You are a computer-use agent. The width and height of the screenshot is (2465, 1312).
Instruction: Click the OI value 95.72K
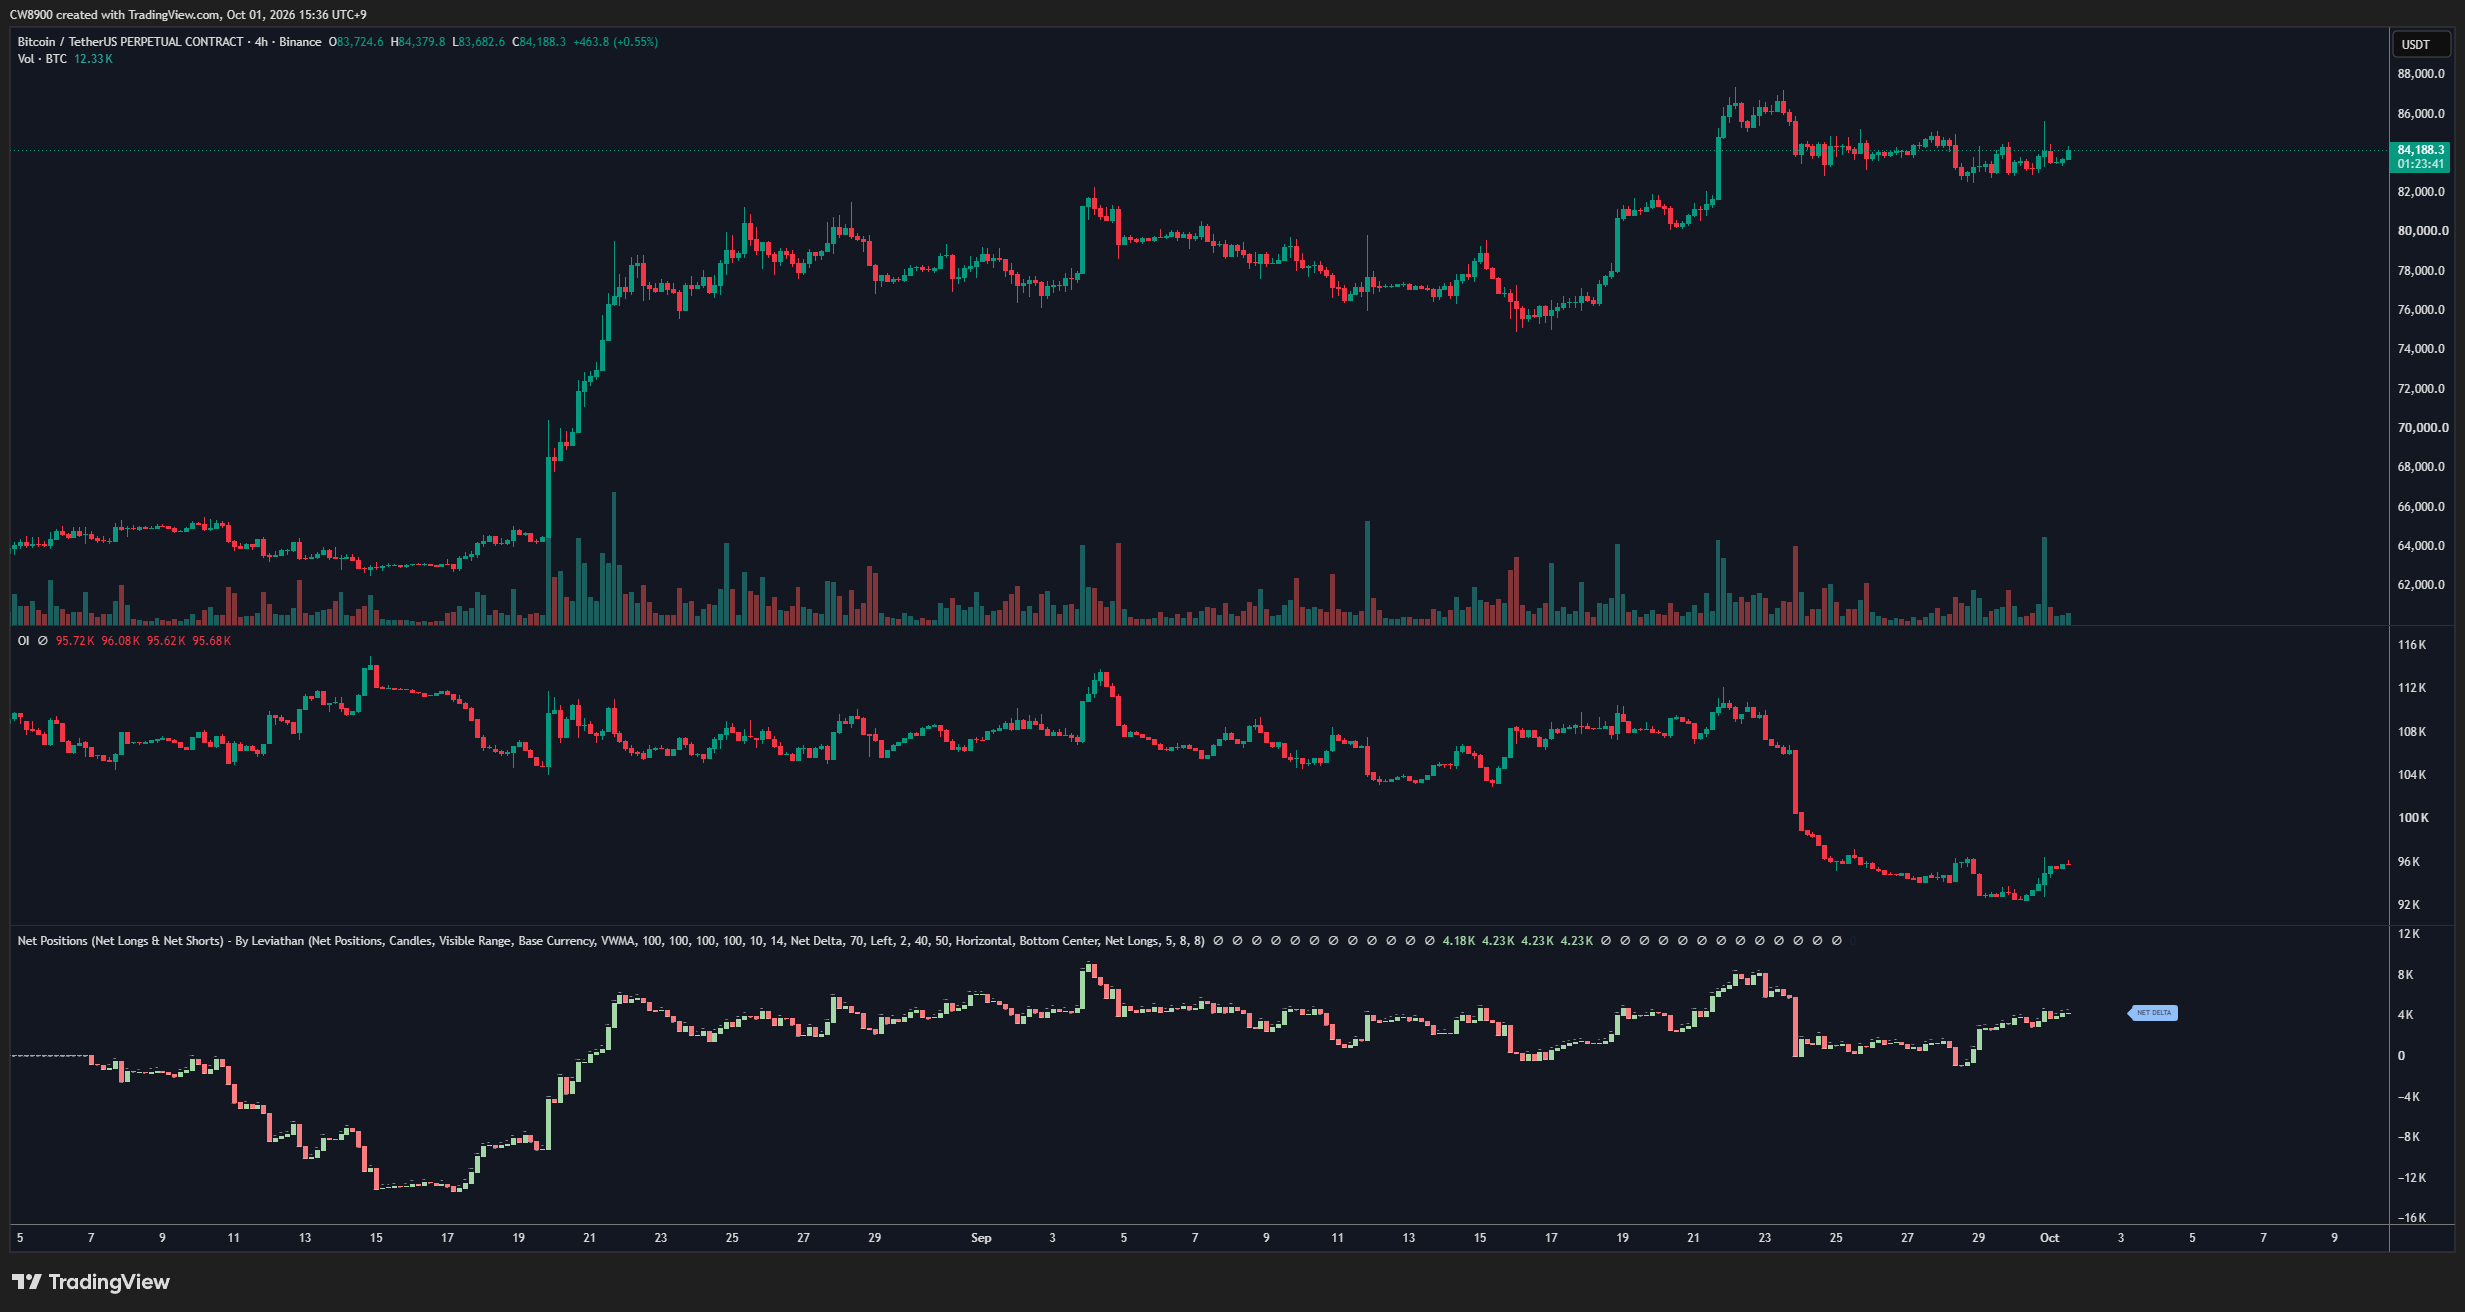coord(75,641)
